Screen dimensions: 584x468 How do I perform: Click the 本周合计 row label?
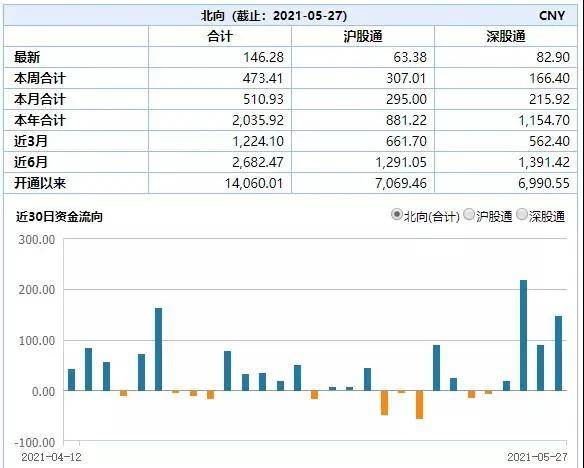(x=40, y=78)
